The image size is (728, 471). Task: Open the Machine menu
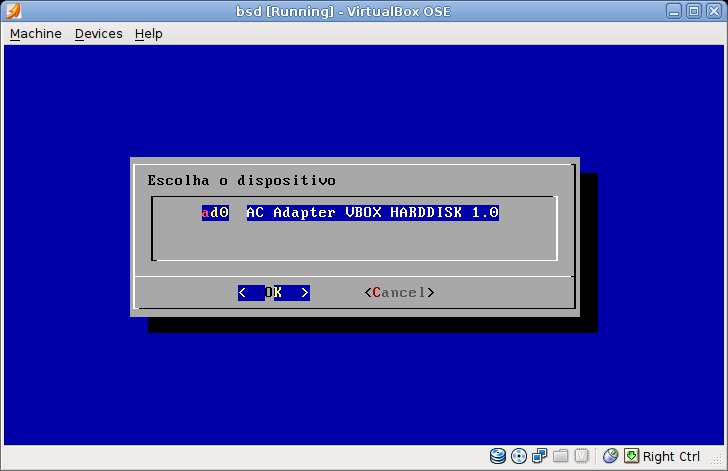(36, 34)
